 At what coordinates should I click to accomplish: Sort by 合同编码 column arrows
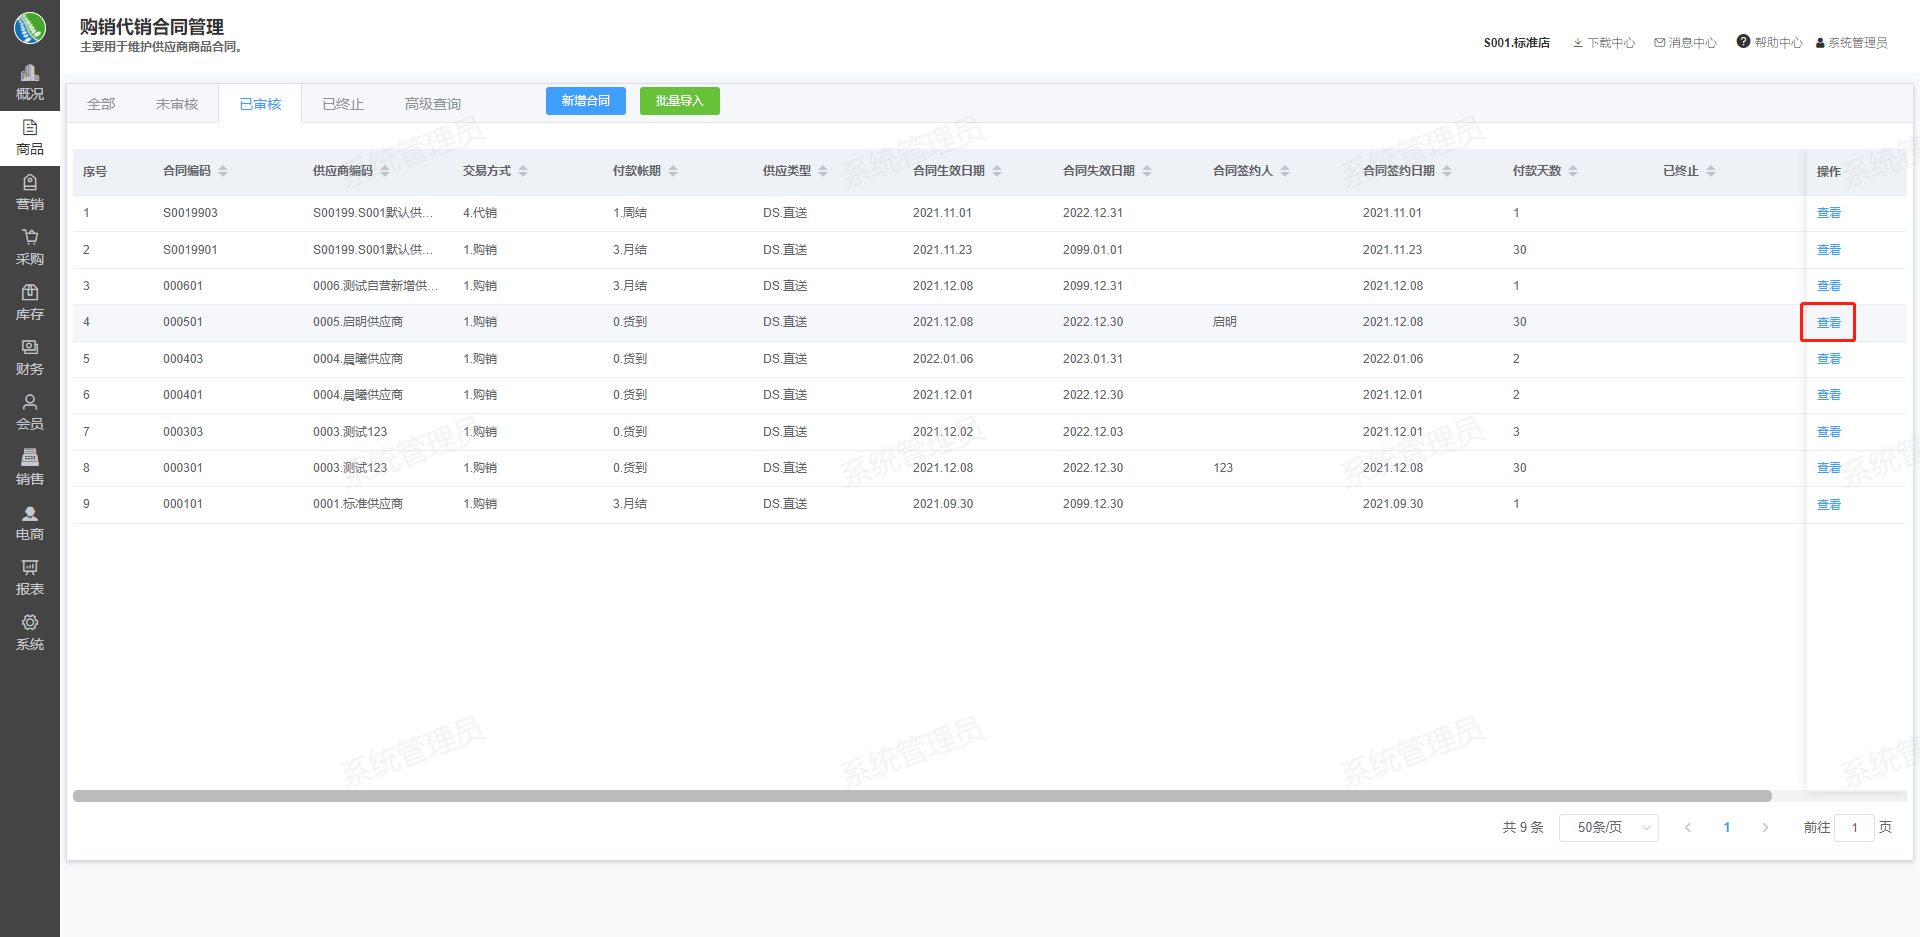point(223,171)
